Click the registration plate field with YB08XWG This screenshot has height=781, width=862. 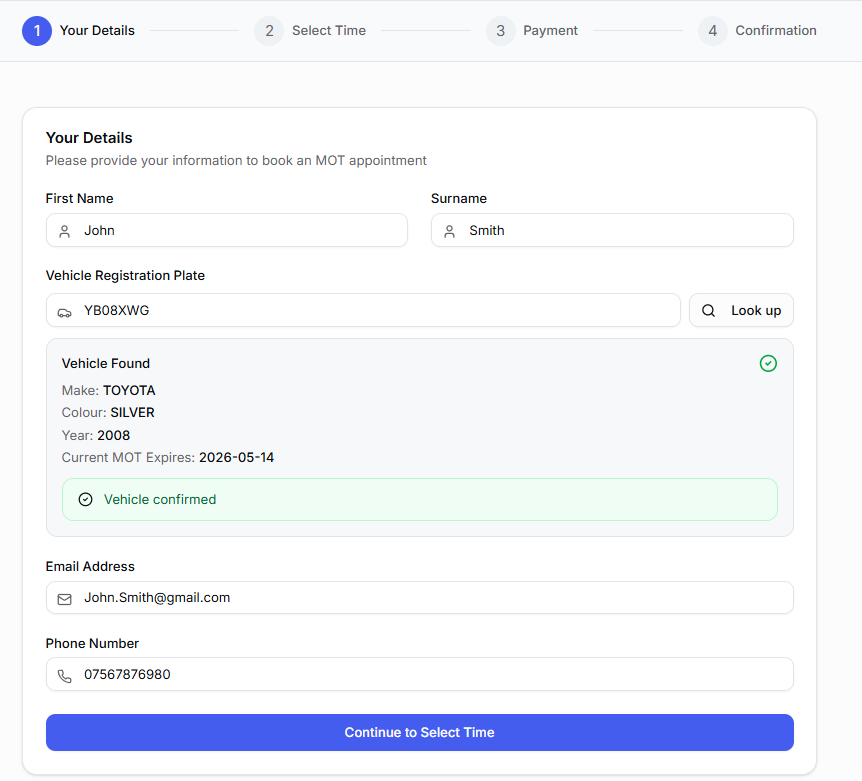click(x=362, y=310)
